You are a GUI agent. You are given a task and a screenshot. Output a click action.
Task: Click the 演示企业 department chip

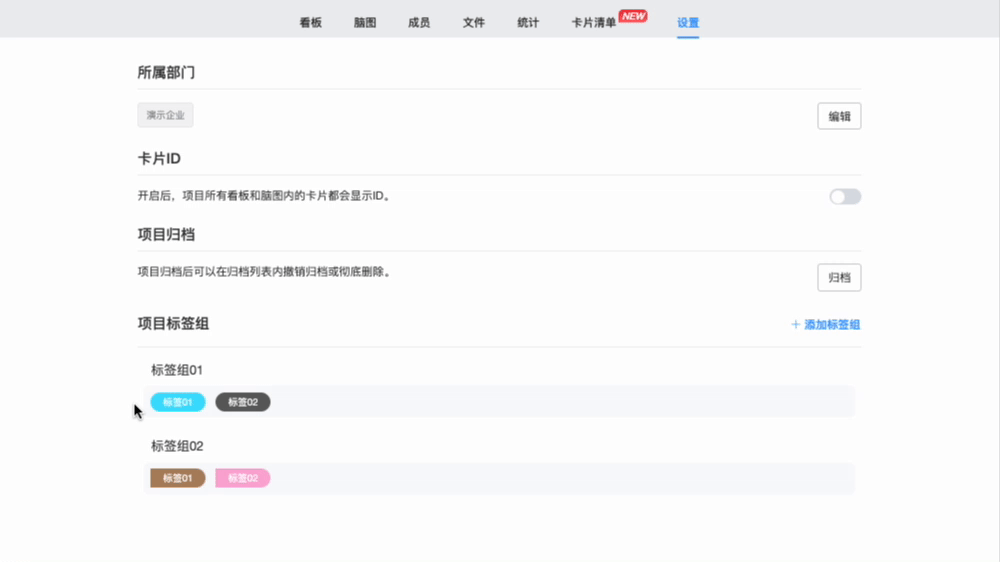(165, 115)
